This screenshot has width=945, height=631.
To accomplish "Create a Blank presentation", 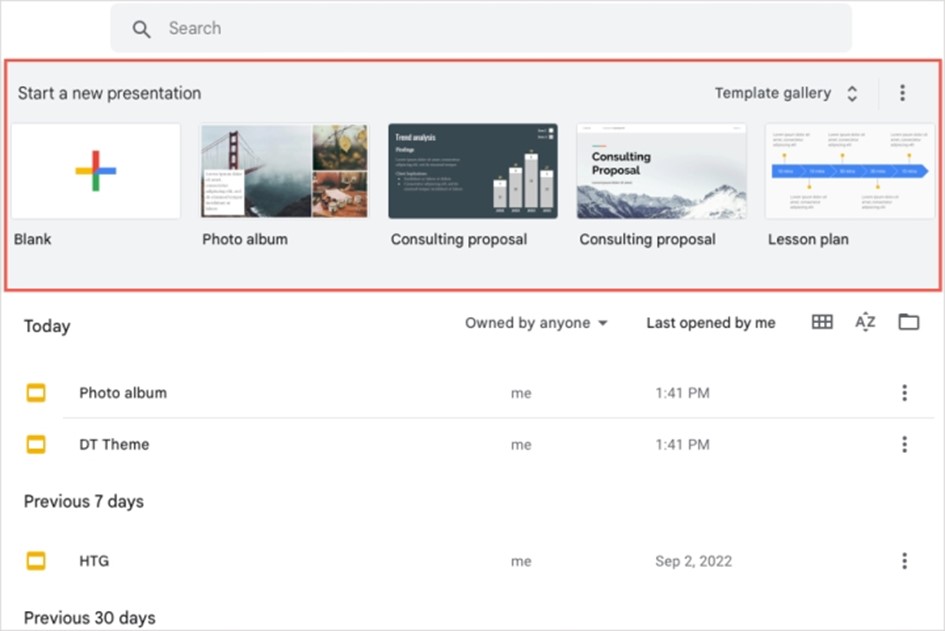I will tap(96, 171).
